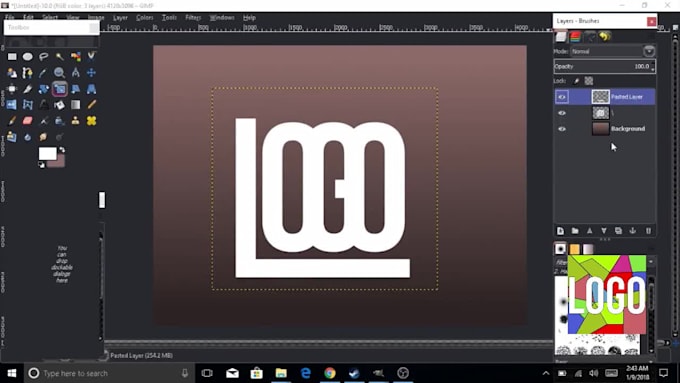Select the Measure compass tool
The height and width of the screenshot is (383, 680).
[75, 72]
